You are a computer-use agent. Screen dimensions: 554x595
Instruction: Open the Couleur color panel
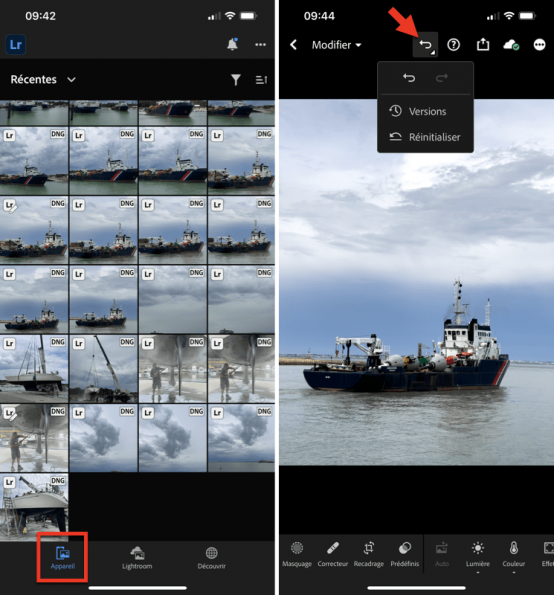514,554
